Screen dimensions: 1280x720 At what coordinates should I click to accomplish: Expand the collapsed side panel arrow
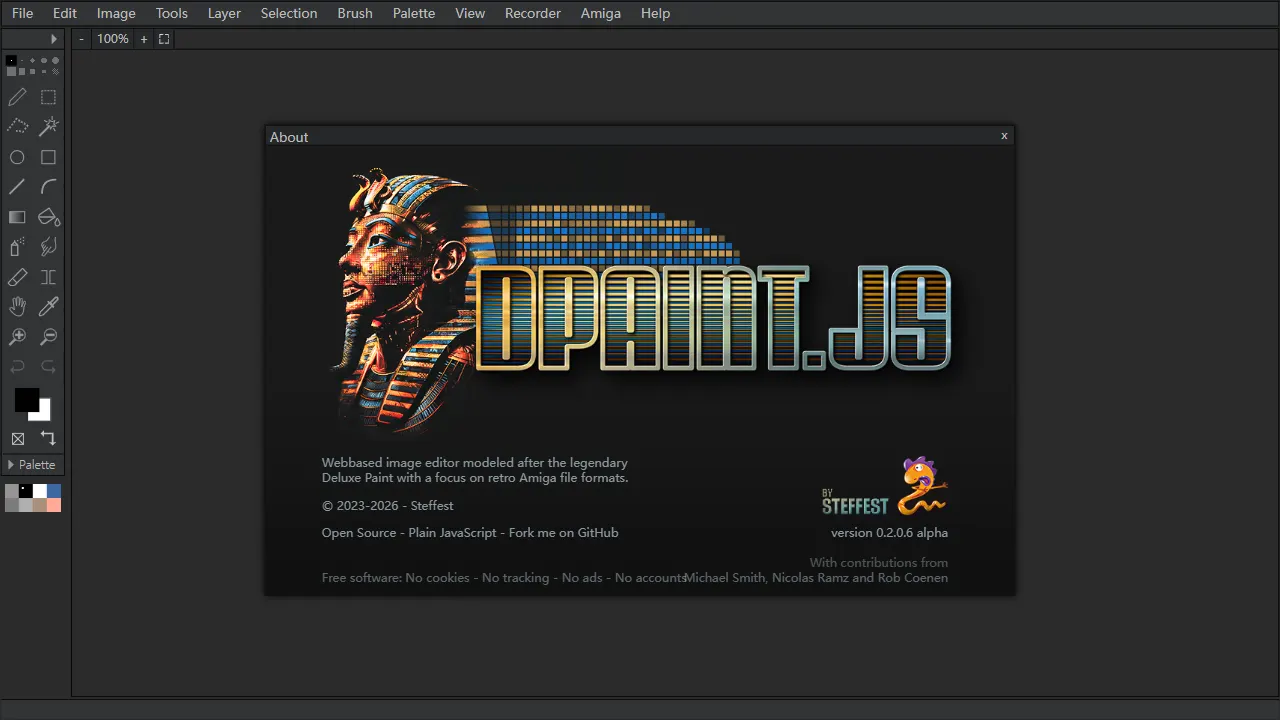[x=54, y=39]
